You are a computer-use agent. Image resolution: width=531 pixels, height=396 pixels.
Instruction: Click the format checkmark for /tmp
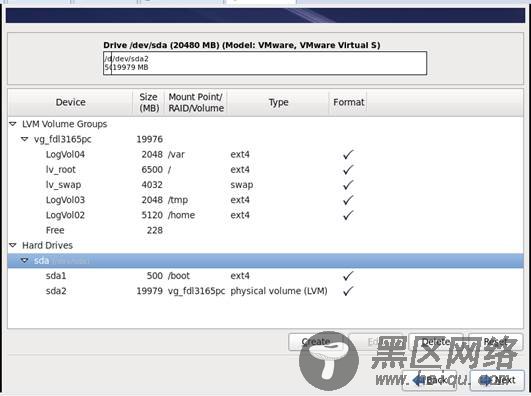(x=348, y=200)
